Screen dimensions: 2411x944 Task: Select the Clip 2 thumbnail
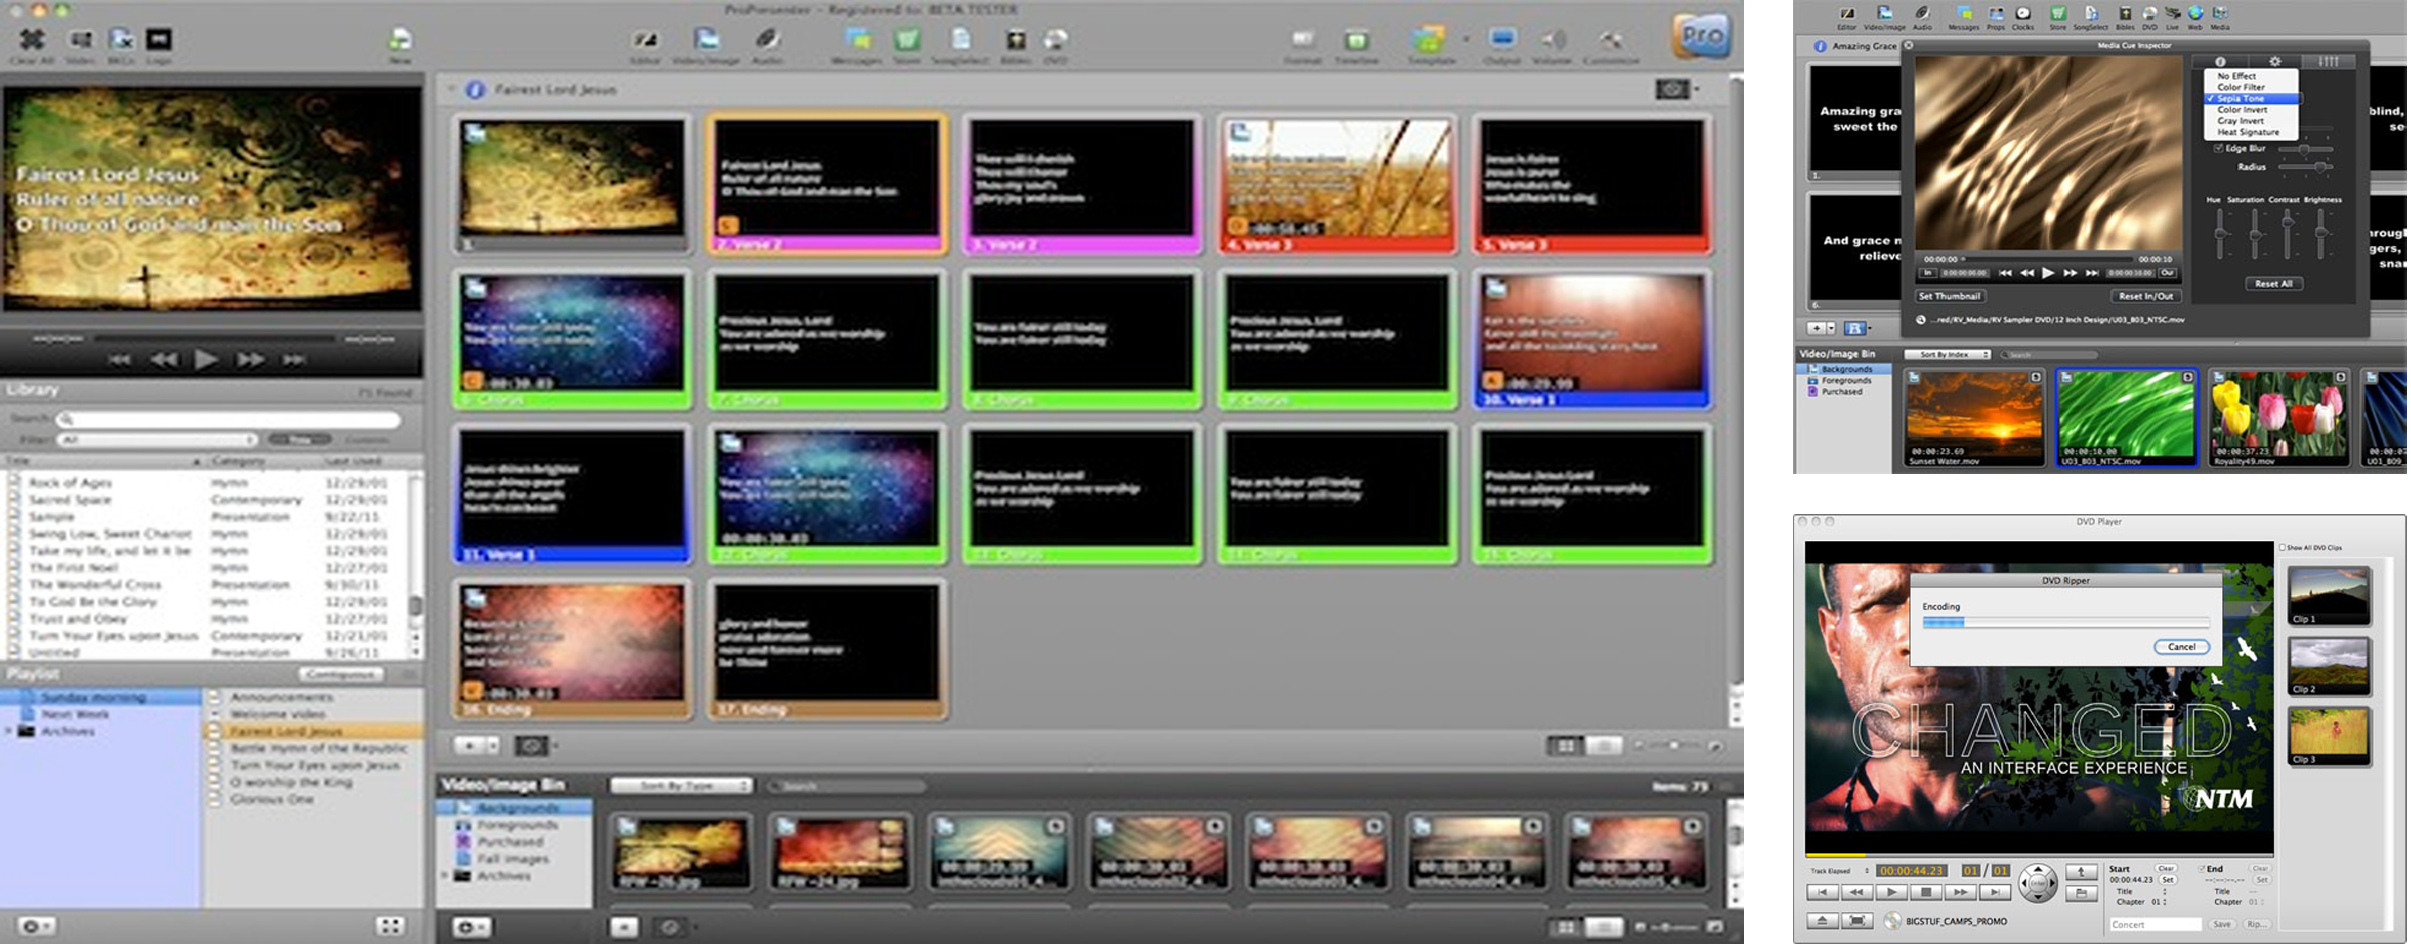pos(2328,665)
